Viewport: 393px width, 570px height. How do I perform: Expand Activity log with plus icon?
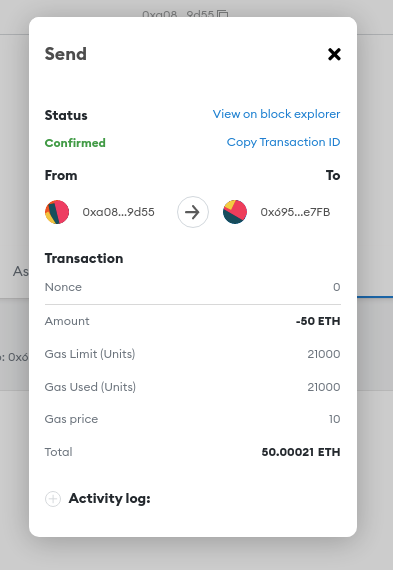[x=53, y=499]
